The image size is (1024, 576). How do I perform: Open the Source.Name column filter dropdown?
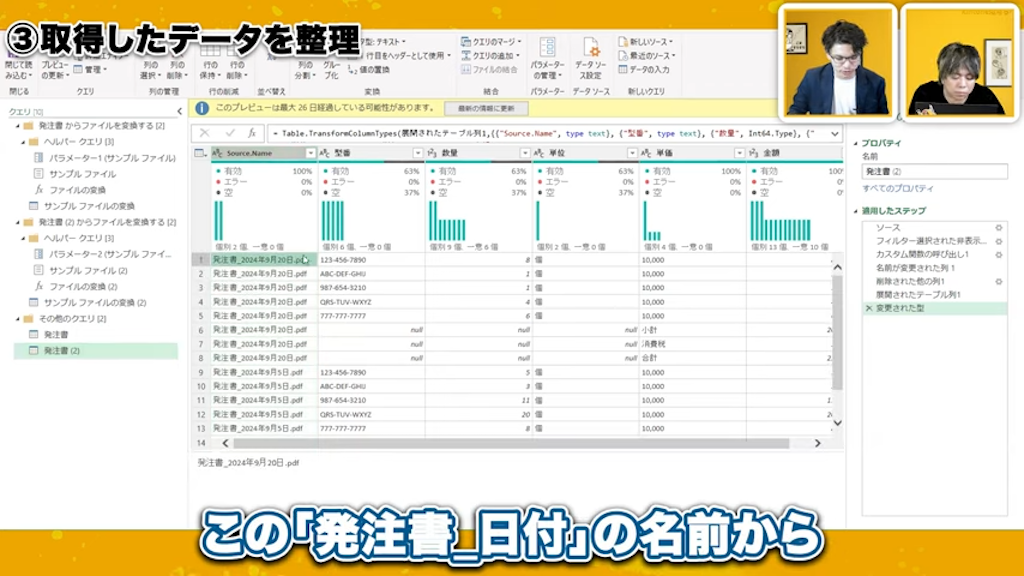tap(309, 153)
